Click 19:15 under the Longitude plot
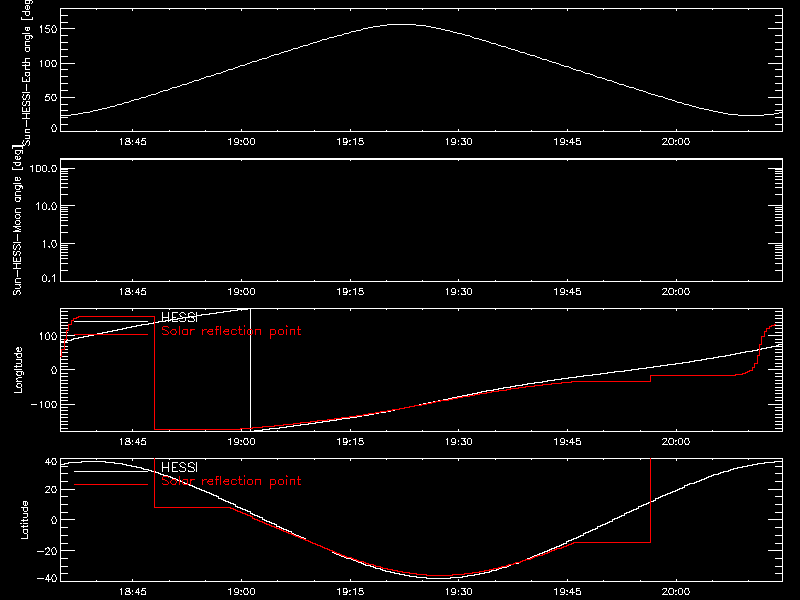 coord(350,442)
